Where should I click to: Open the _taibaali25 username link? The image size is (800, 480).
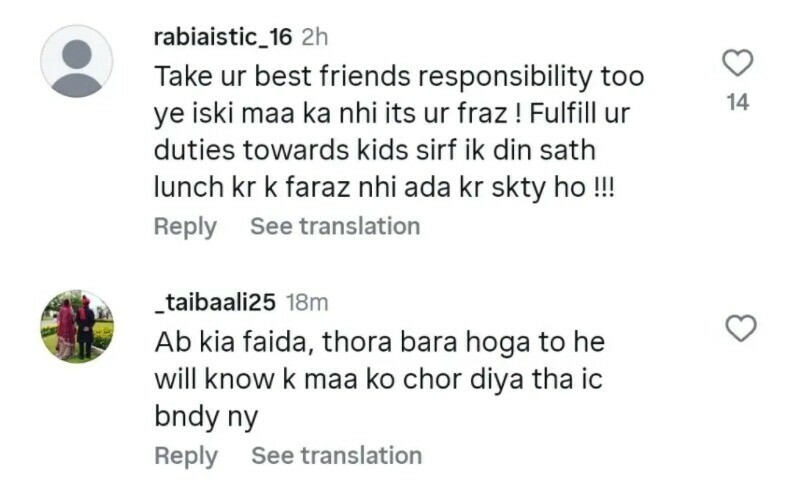[216, 302]
